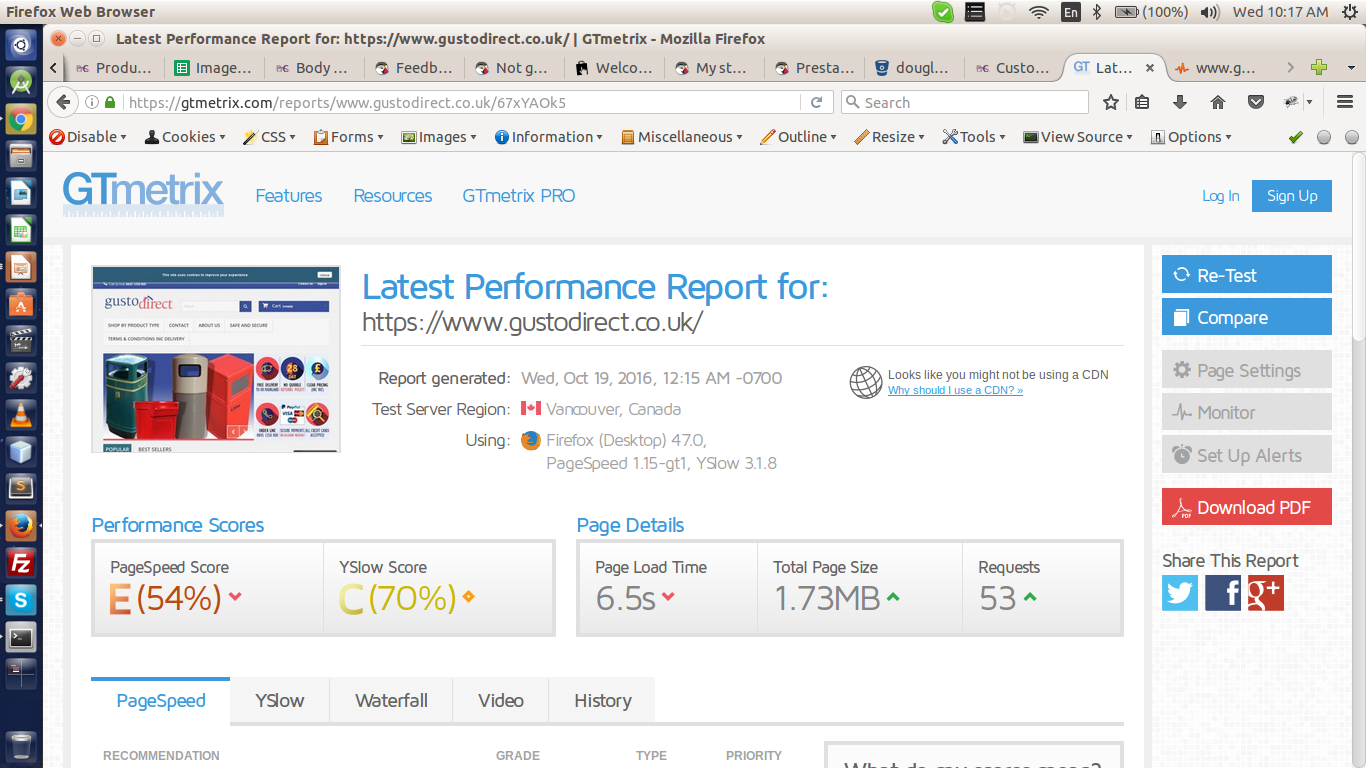Open FileZilla from the launcher
This screenshot has height=768, width=1366.
pos(21,563)
